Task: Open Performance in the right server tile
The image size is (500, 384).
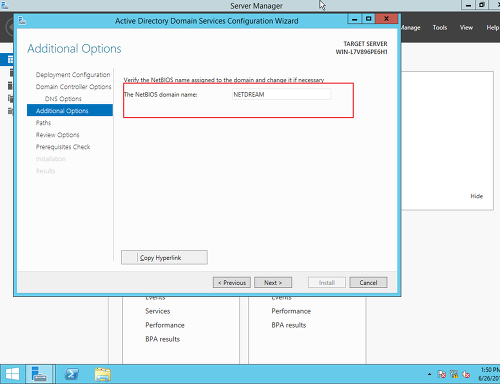Action: (x=291, y=311)
